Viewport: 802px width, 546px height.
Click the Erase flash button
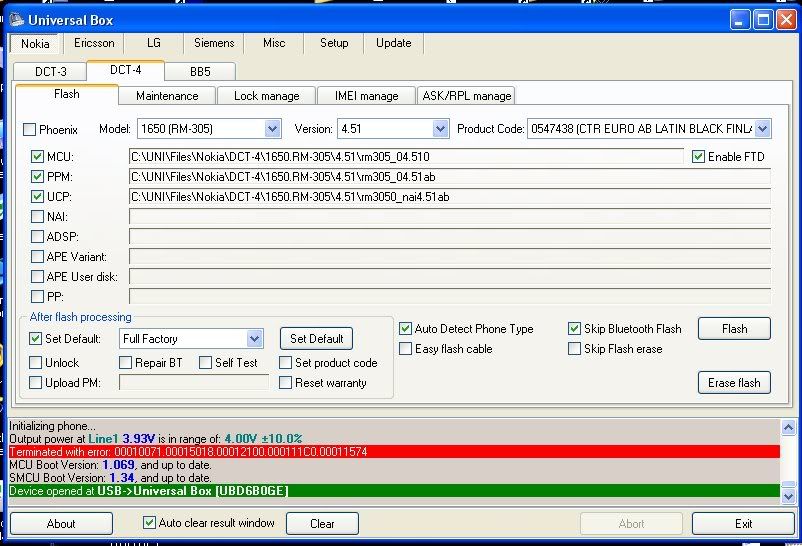click(734, 383)
